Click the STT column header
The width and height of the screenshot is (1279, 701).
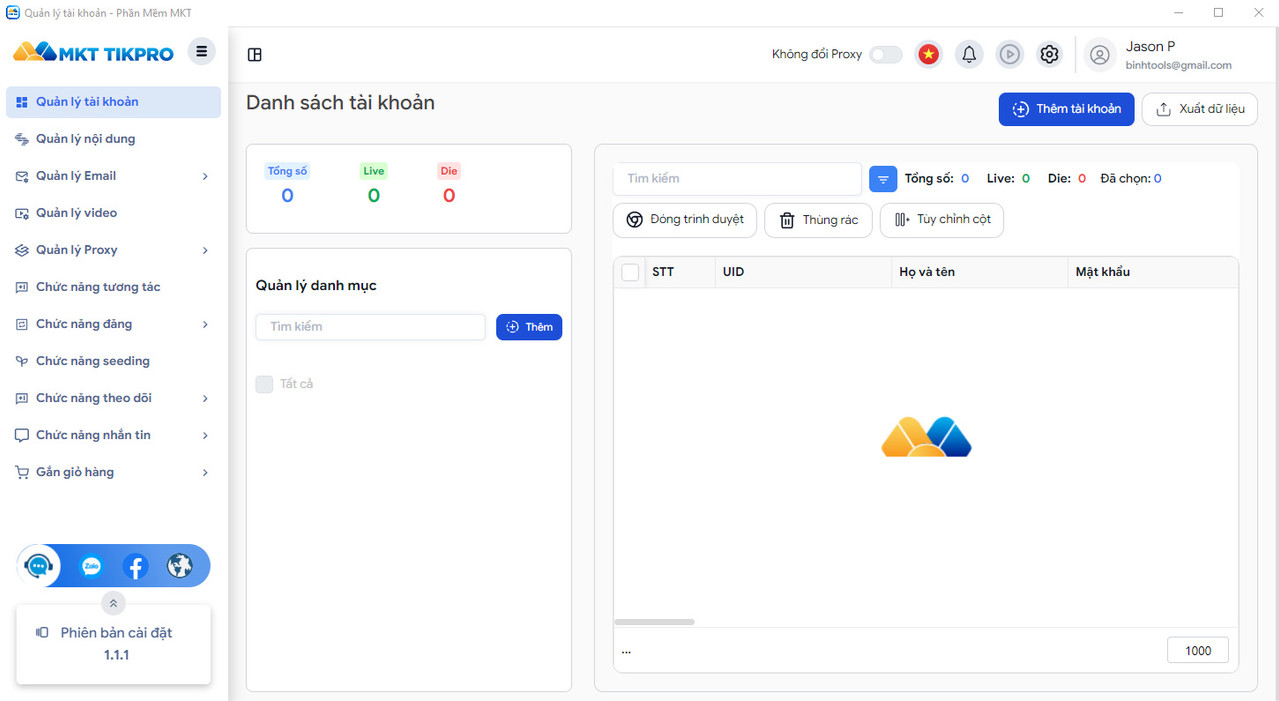click(x=680, y=272)
